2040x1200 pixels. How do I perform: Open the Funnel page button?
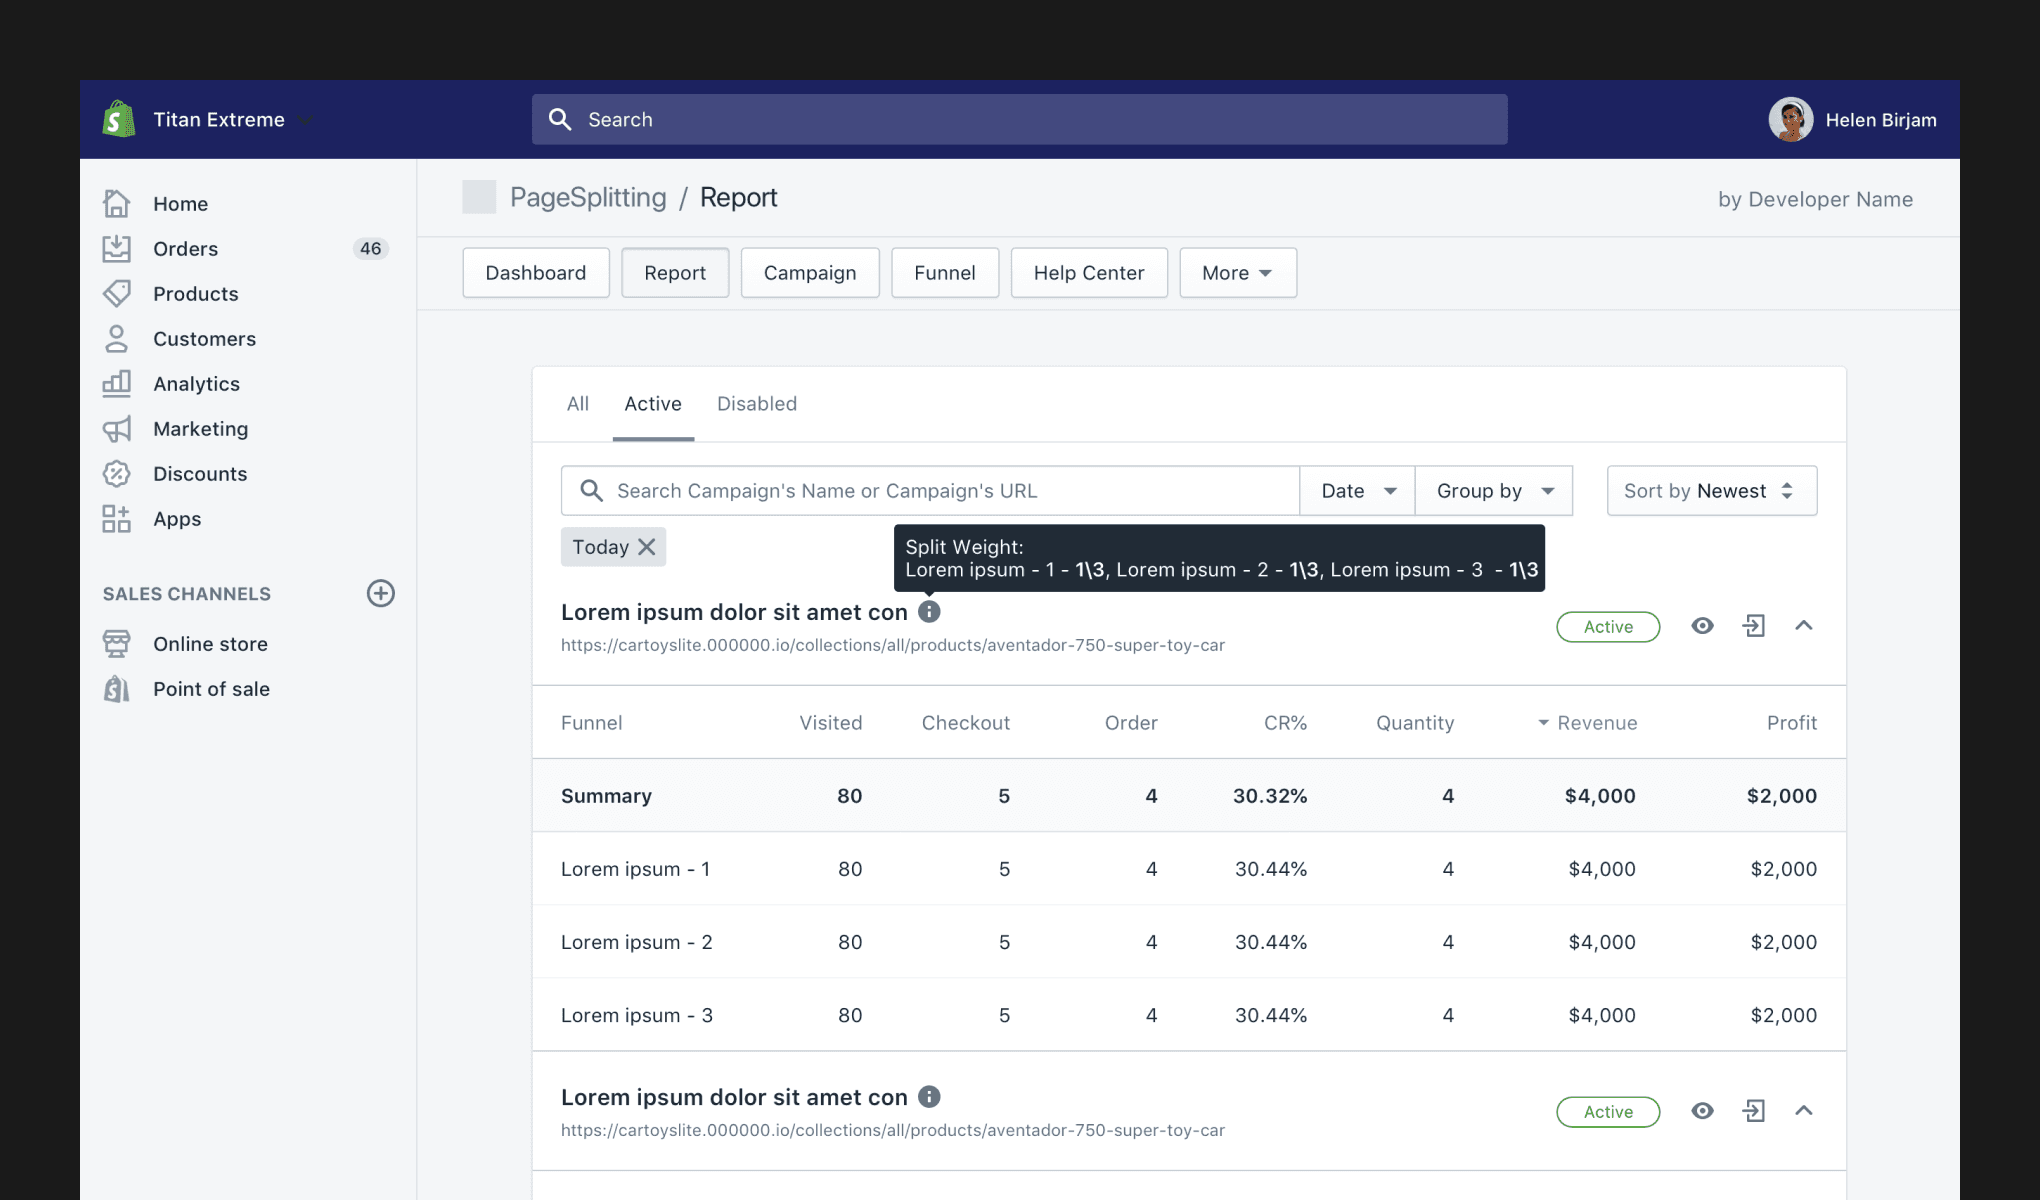click(944, 273)
